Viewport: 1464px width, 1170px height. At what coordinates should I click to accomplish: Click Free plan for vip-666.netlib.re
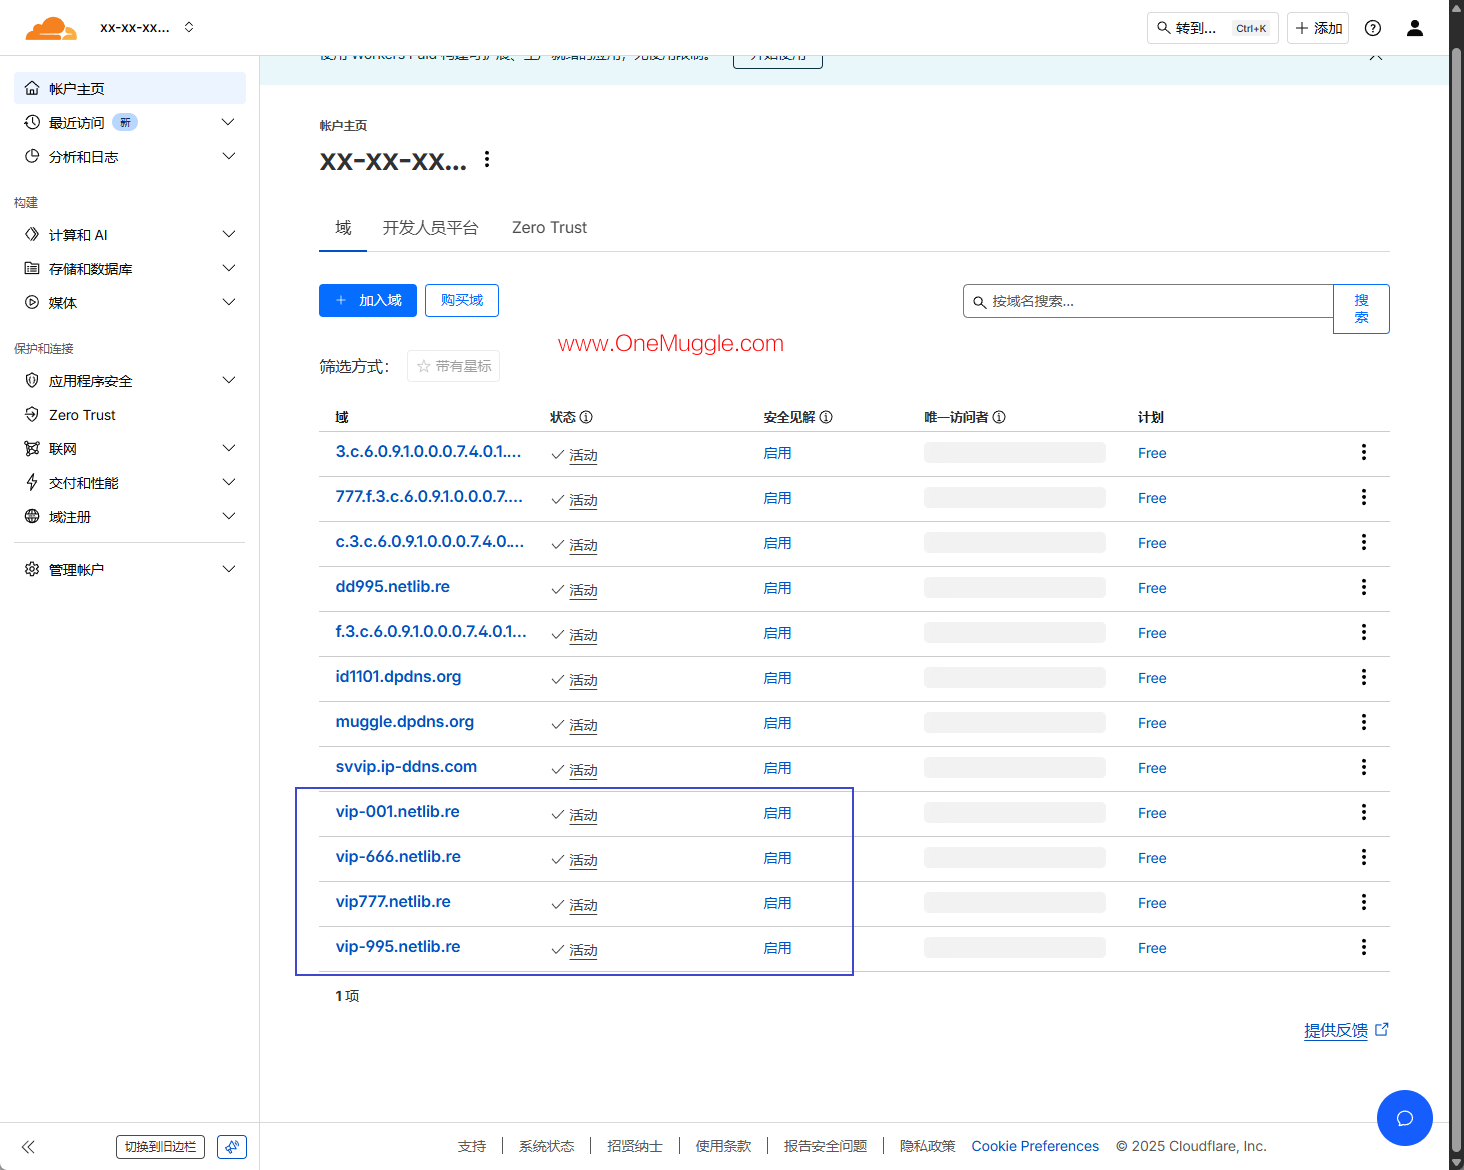tap(1152, 858)
